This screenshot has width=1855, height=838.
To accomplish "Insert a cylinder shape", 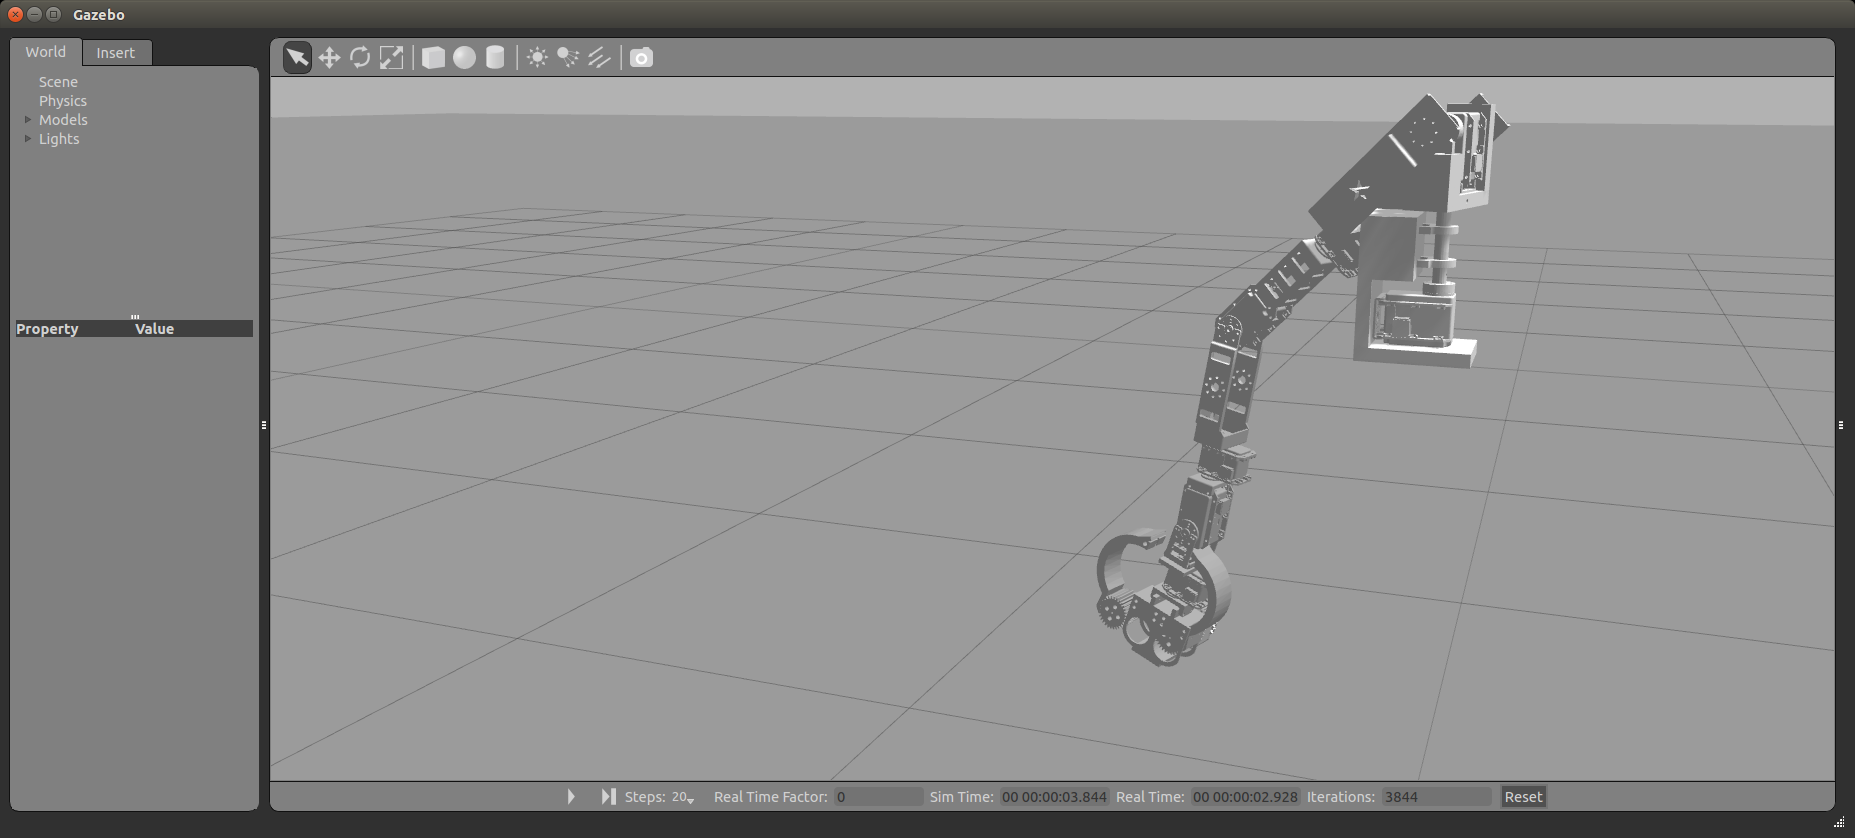I will point(495,57).
